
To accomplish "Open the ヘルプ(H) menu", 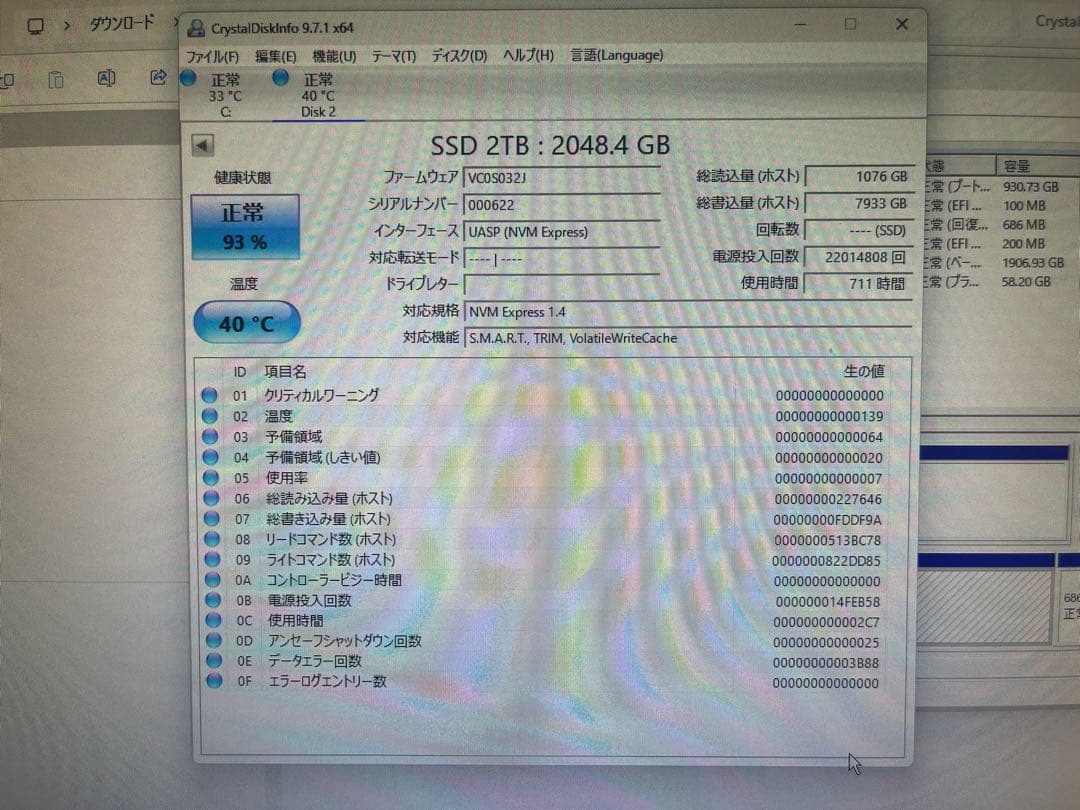I will 528,55.
